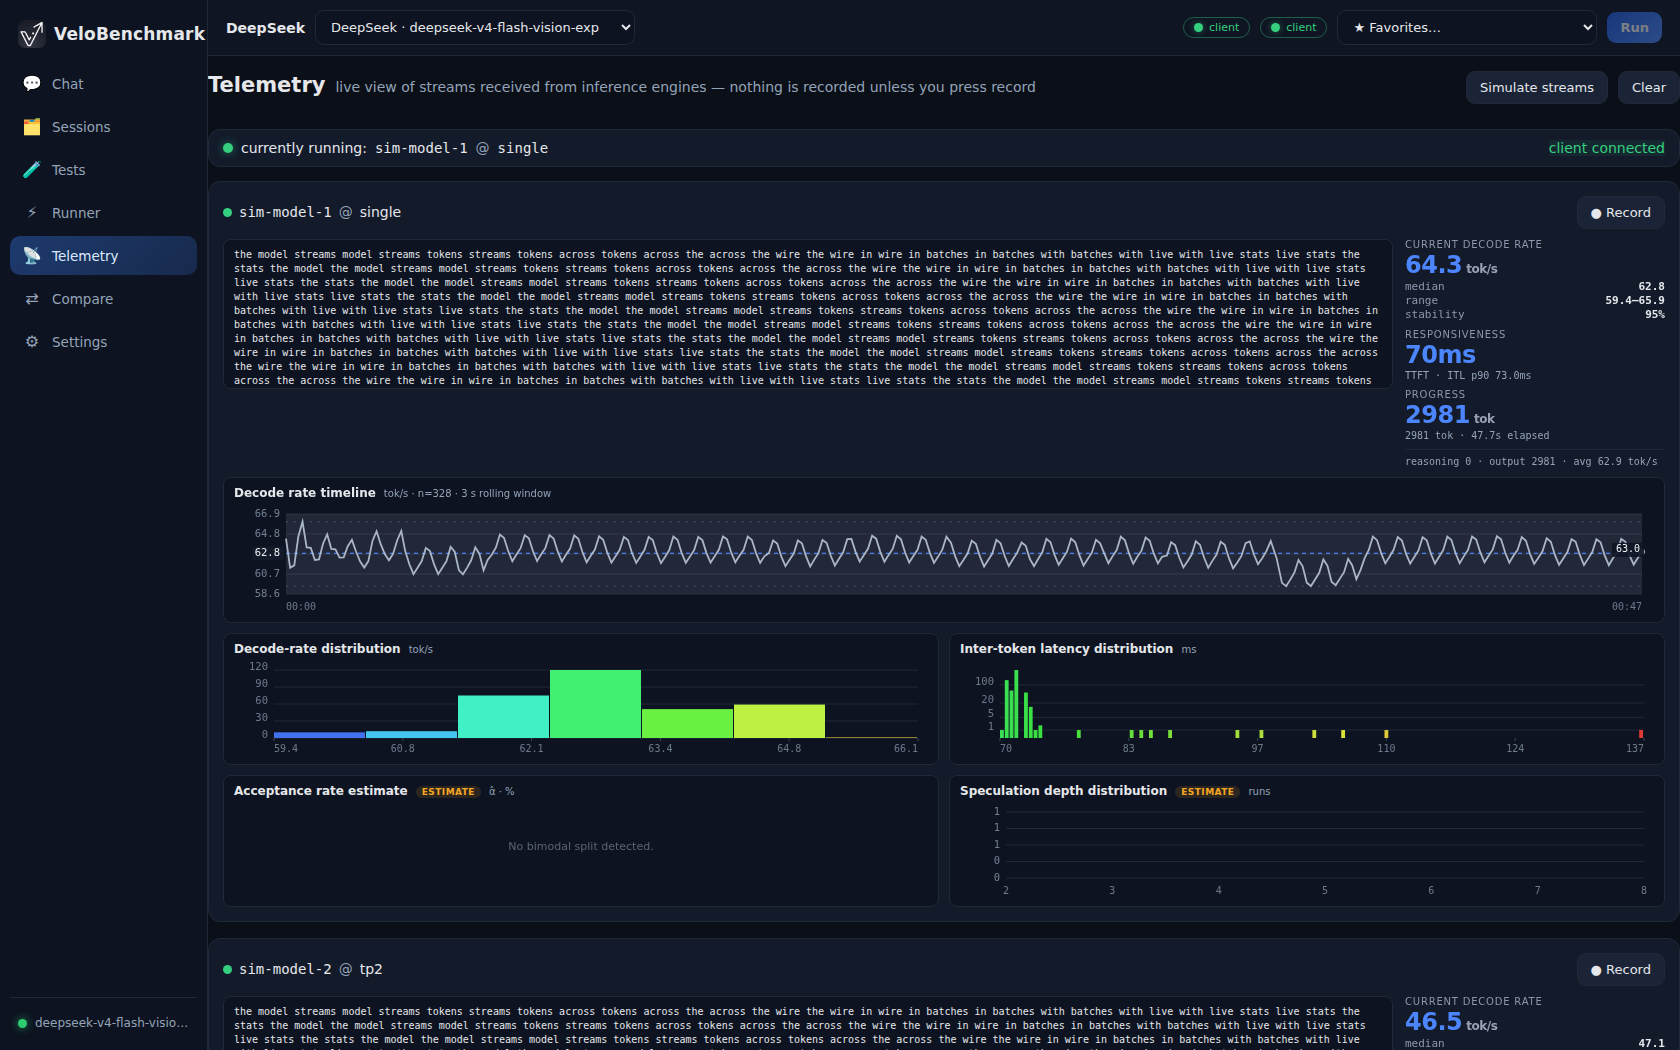Click the Runner lightning bolt icon
The height and width of the screenshot is (1050, 1680).
(32, 213)
